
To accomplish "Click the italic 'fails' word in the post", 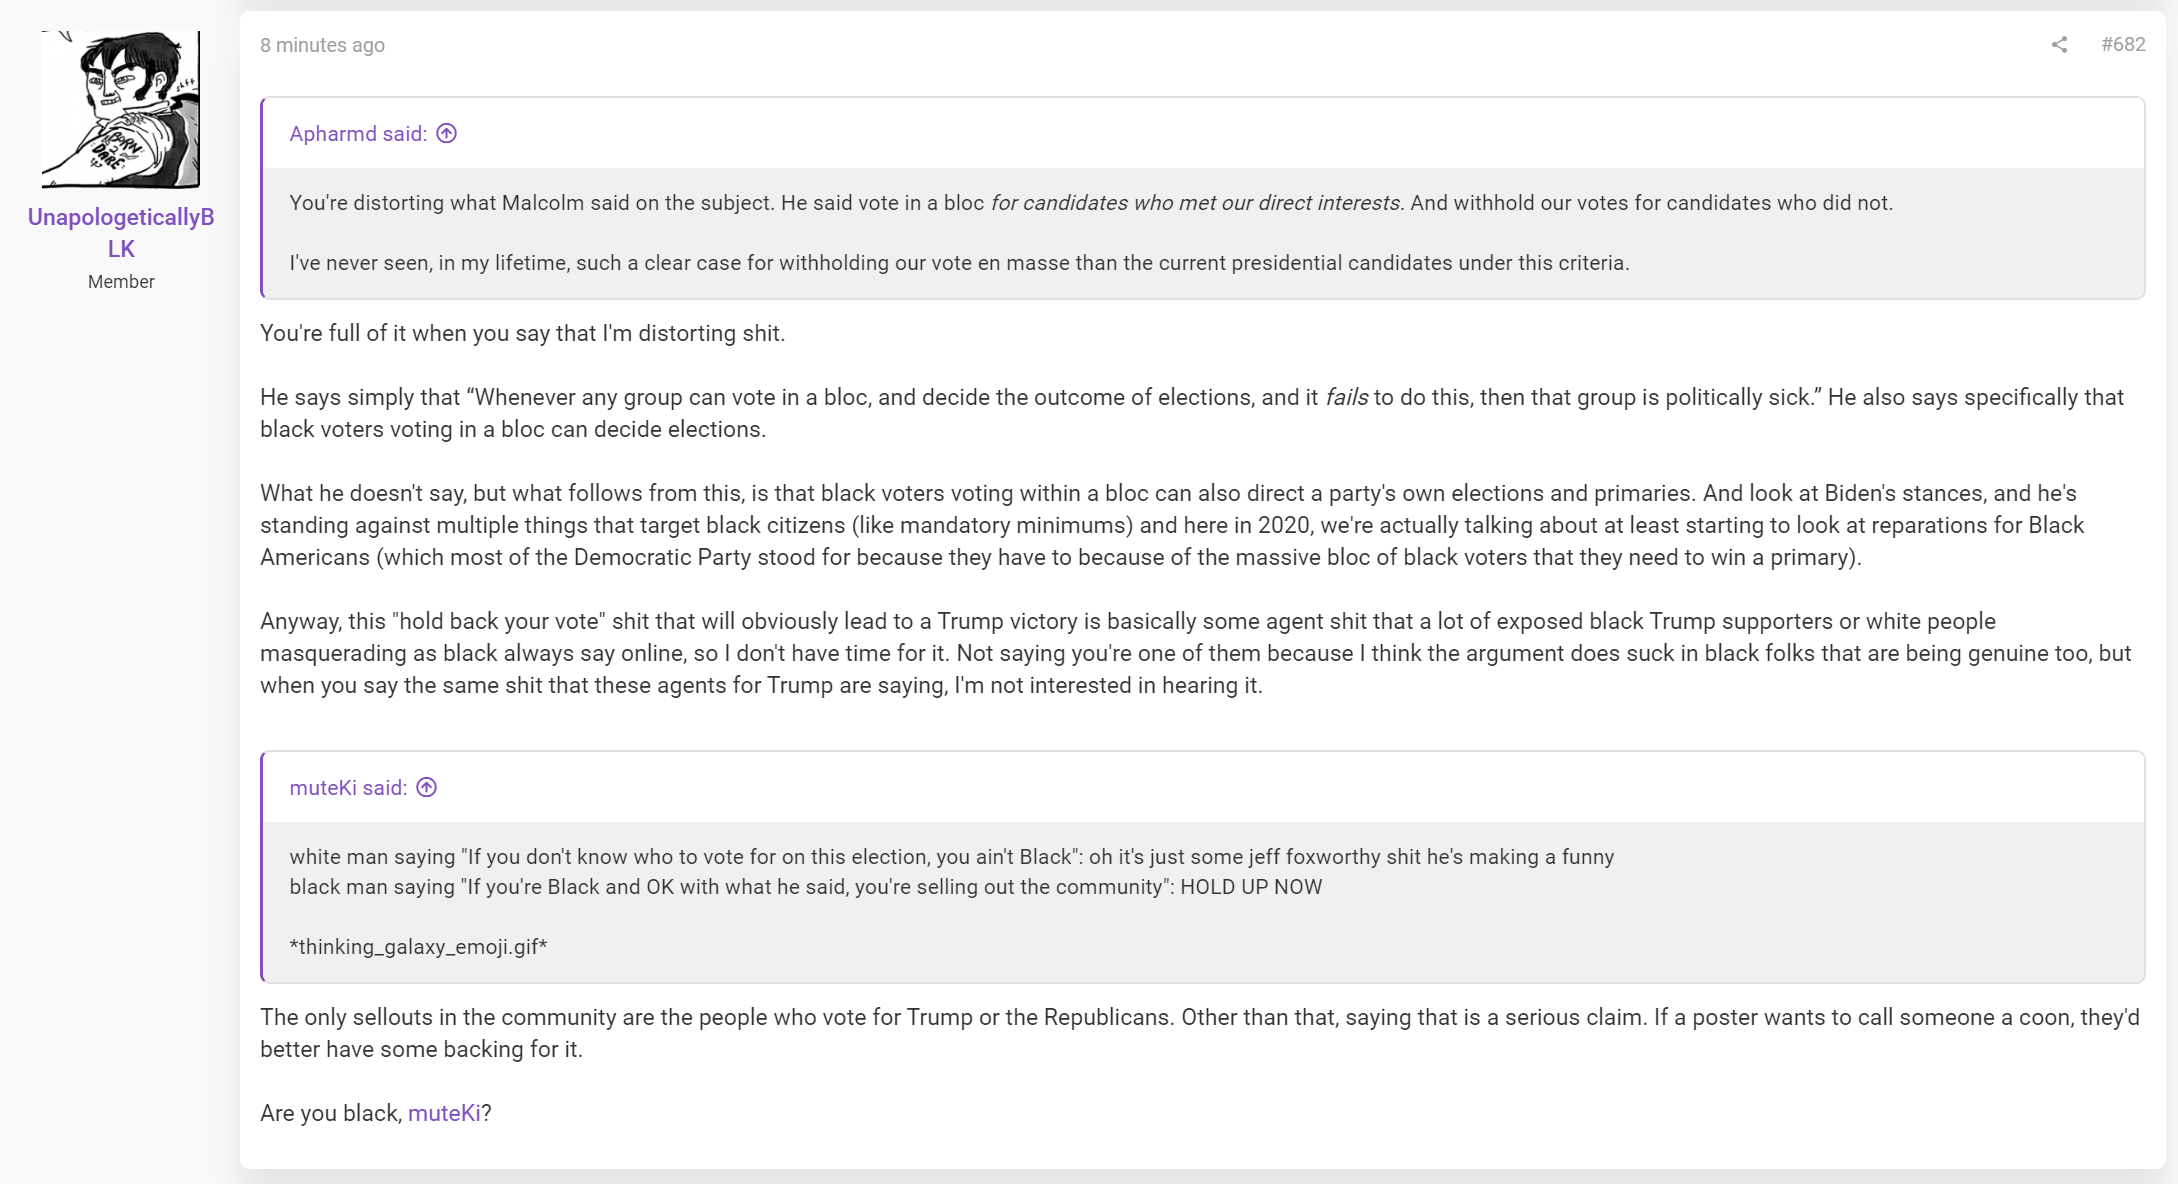I will [x=1346, y=397].
